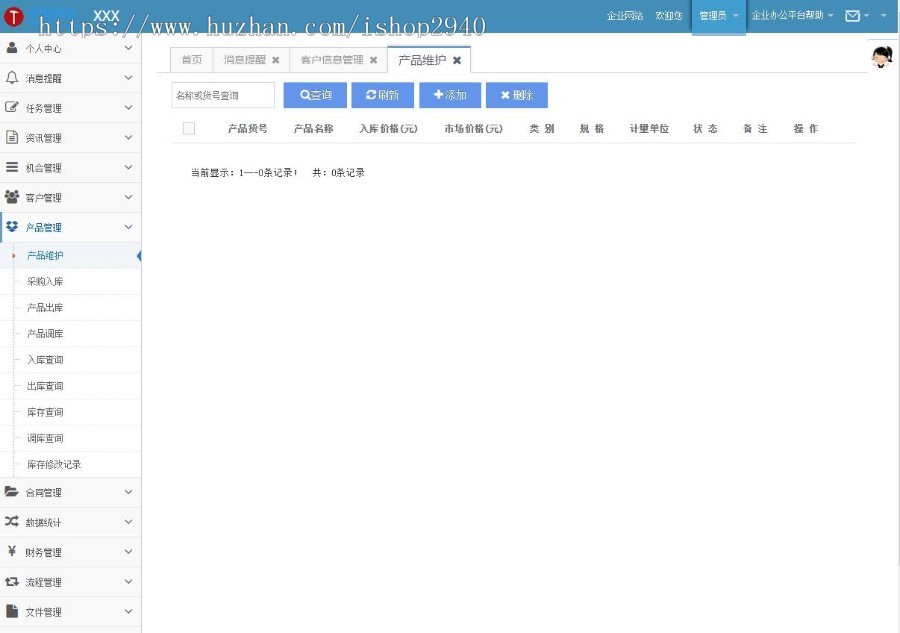This screenshot has width=900, height=633.
Task: Click the 名称或货号查询 search input field
Action: point(222,94)
